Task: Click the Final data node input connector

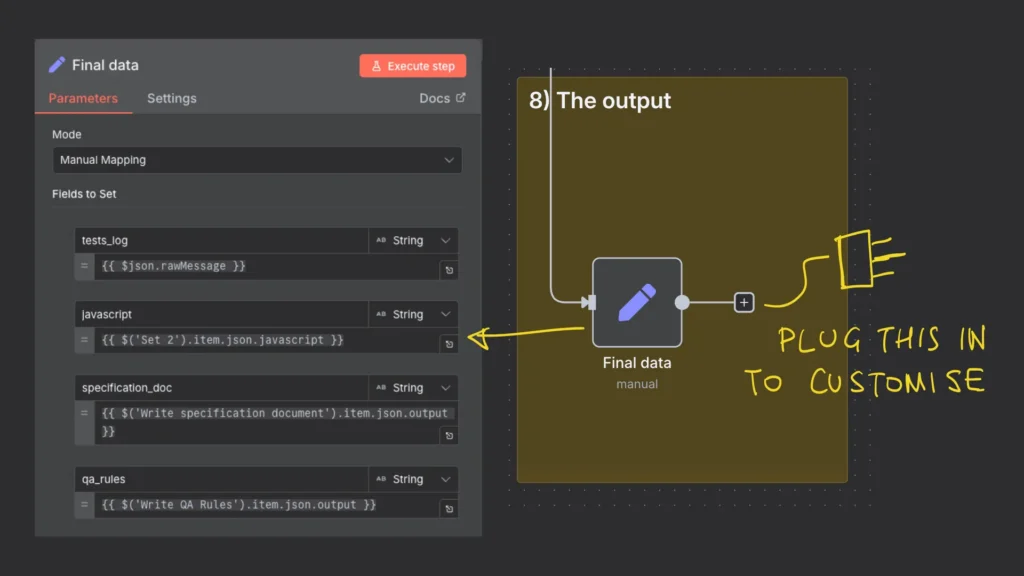Action: tap(590, 302)
